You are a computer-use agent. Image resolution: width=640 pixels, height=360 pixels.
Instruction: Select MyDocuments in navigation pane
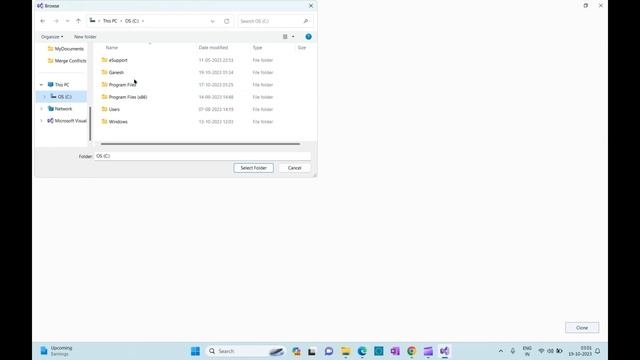tap(65, 49)
